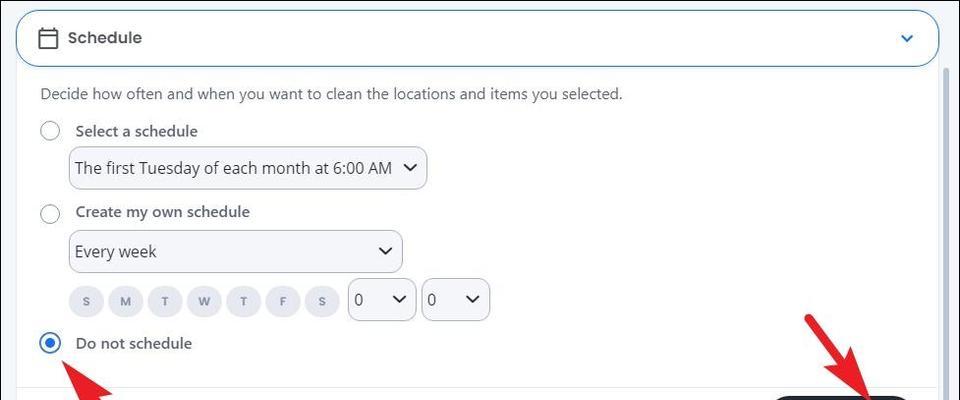Open the minute dropdown showing 0
The height and width of the screenshot is (400, 960).
[456, 300]
